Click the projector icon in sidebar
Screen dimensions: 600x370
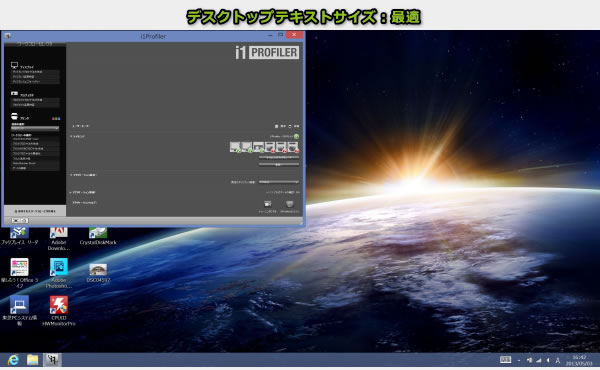click(15, 93)
